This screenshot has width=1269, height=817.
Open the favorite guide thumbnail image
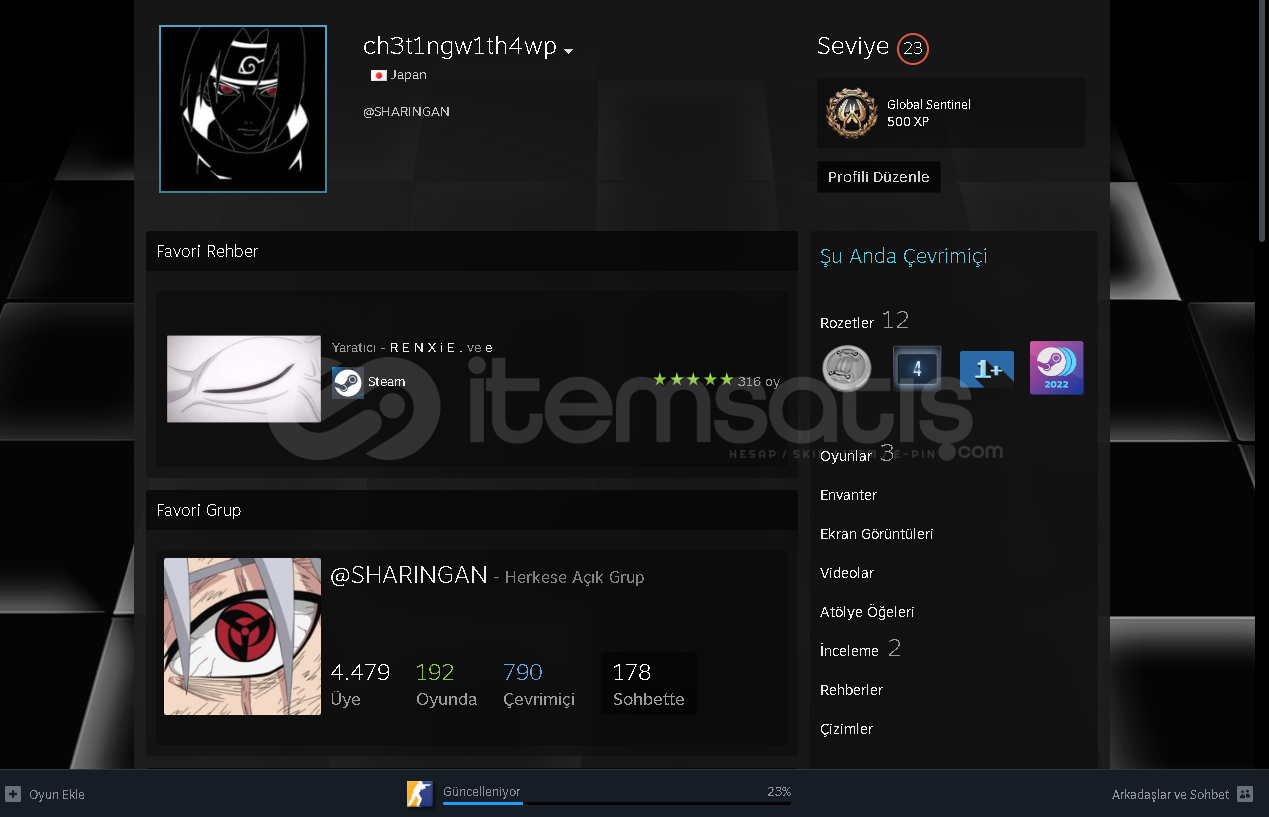pyautogui.click(x=244, y=379)
